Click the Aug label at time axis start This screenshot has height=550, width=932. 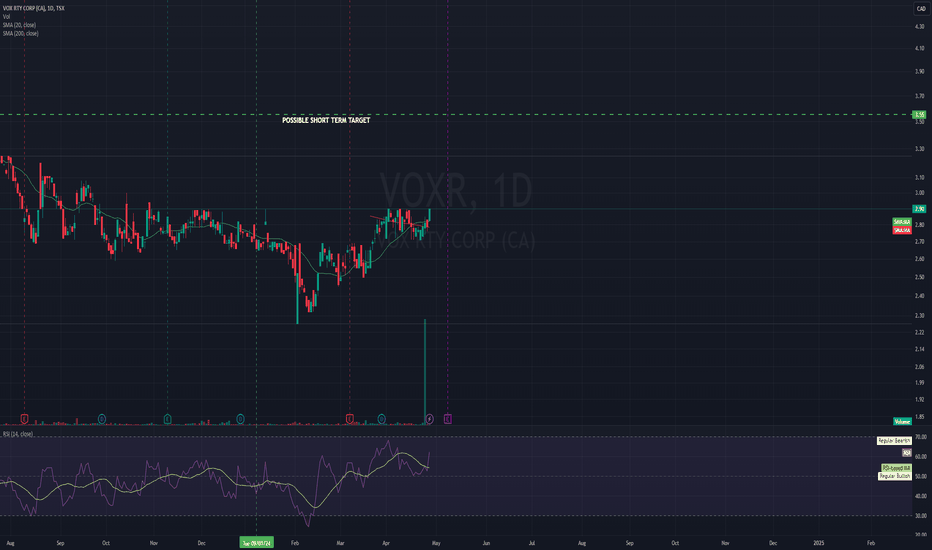click(10, 543)
